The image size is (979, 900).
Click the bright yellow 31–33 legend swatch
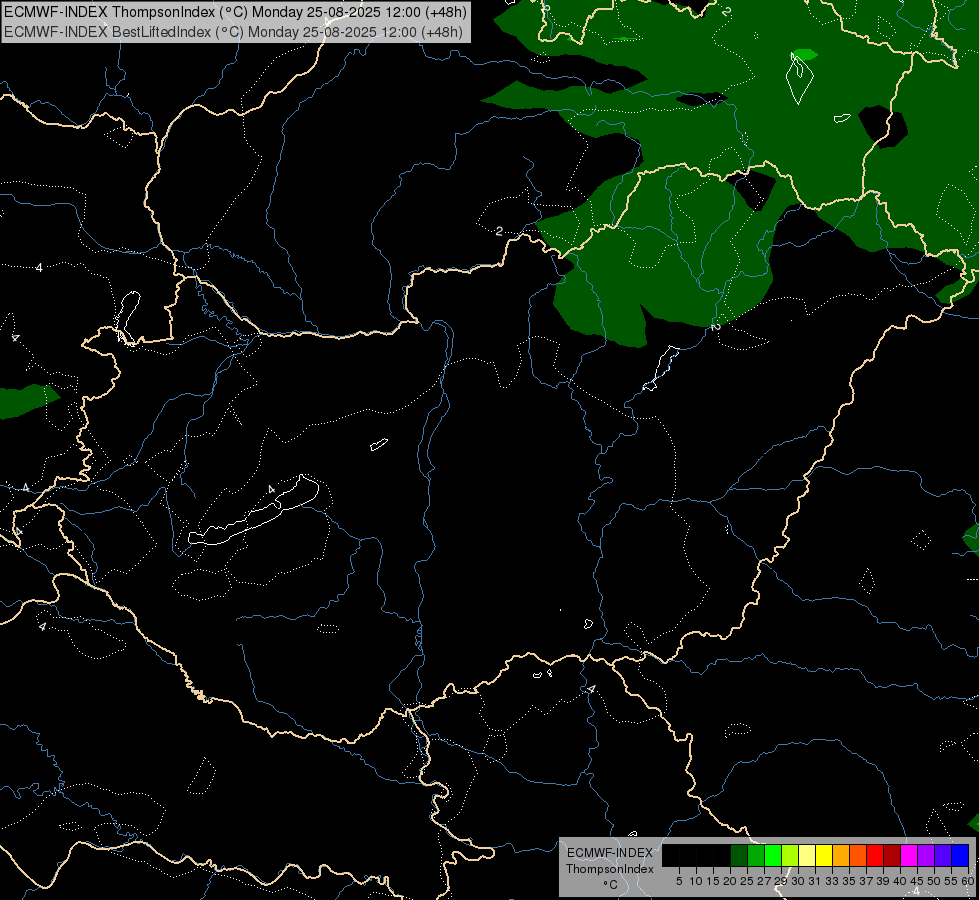coord(824,856)
